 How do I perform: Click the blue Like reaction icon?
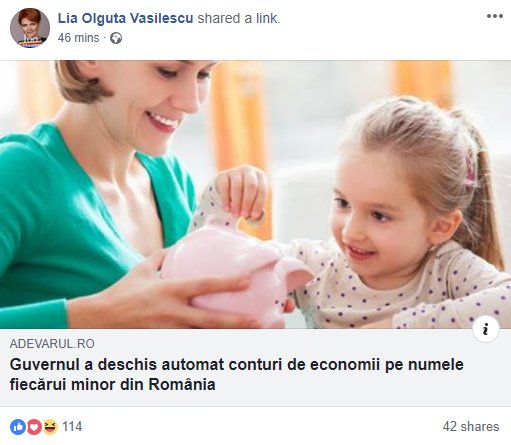[x=18, y=427]
